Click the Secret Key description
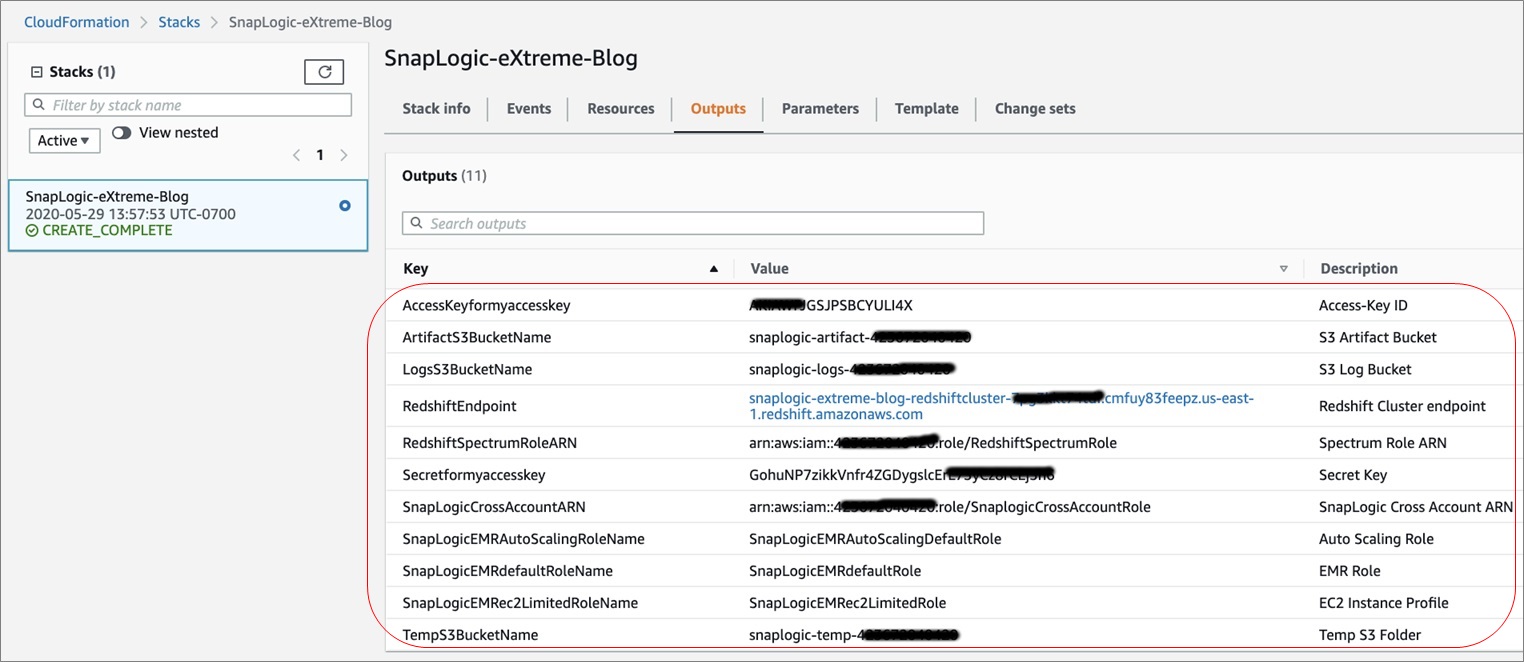The image size is (1524, 662). 1353,475
